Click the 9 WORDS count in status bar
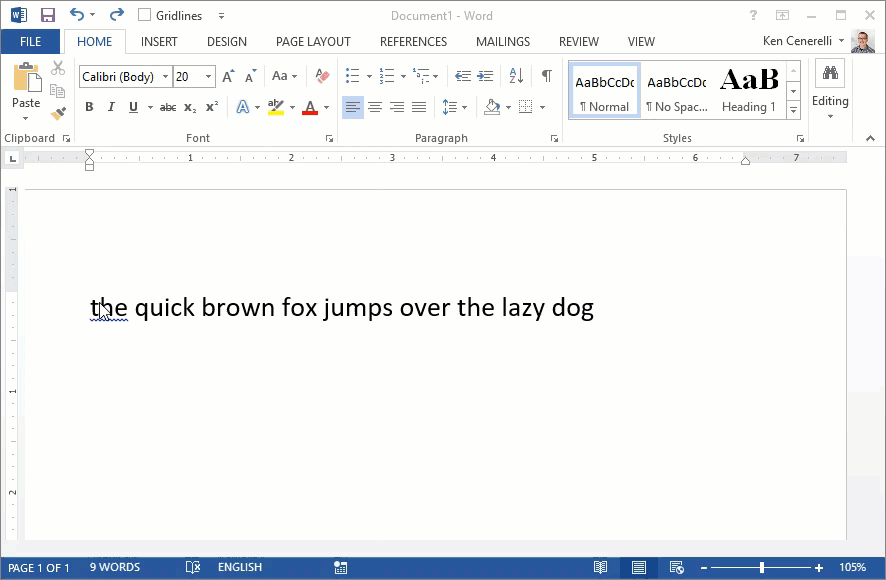 [114, 567]
